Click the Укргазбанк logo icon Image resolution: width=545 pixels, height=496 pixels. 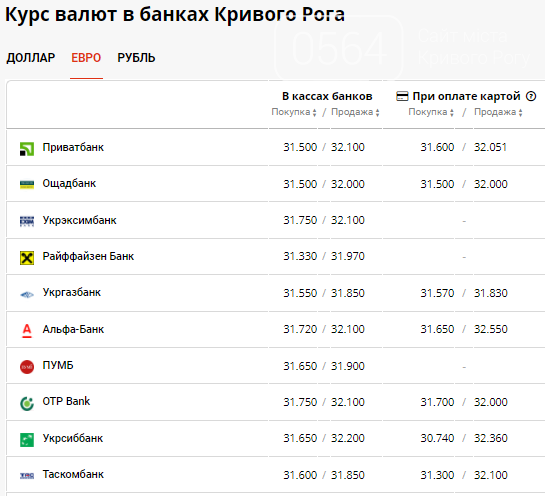(x=27, y=295)
